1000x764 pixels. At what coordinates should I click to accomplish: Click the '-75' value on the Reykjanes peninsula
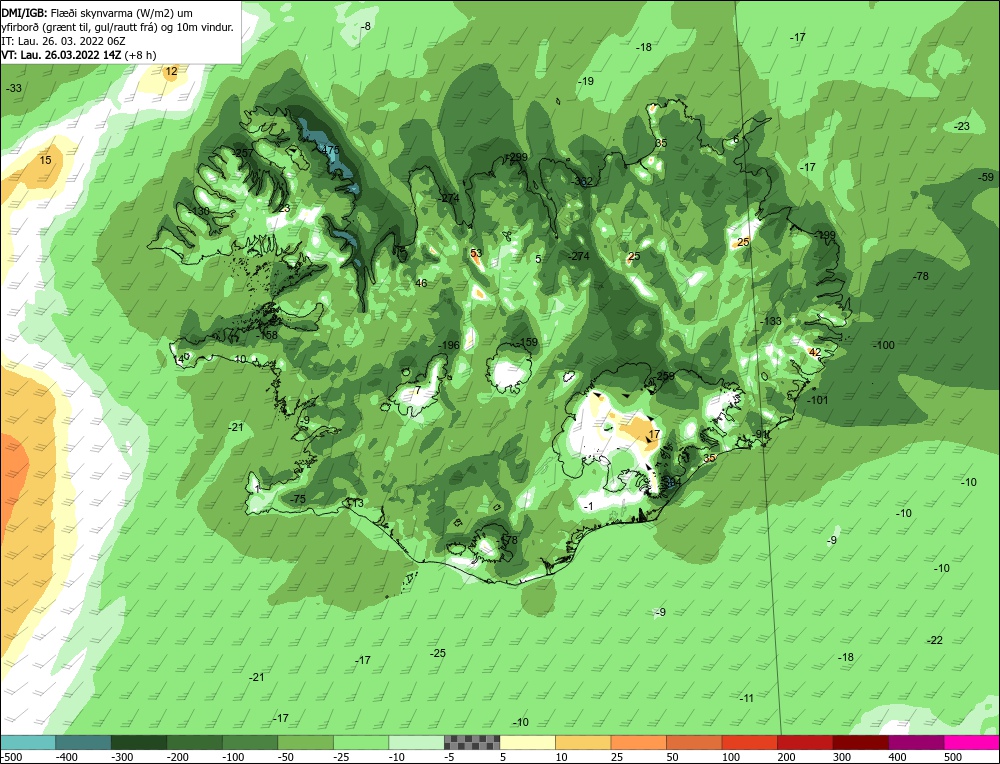coord(298,499)
